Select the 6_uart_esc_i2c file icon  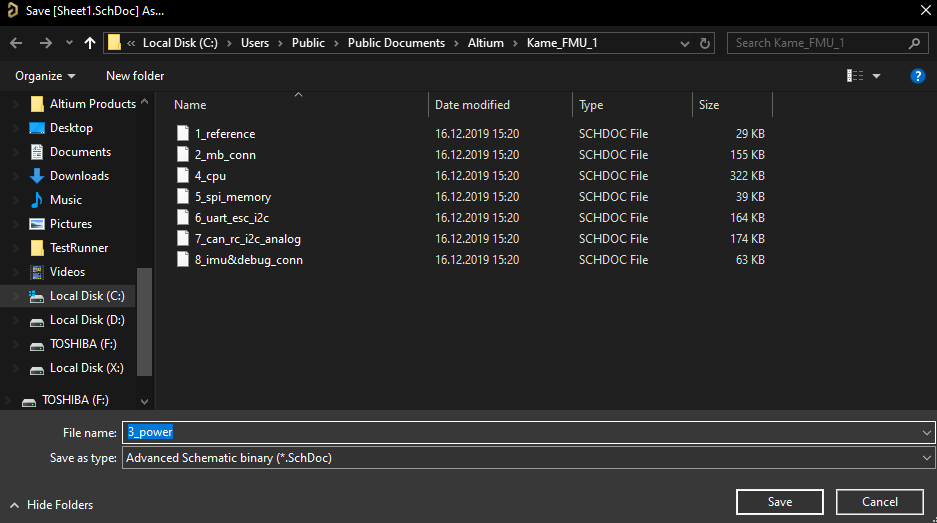point(183,218)
